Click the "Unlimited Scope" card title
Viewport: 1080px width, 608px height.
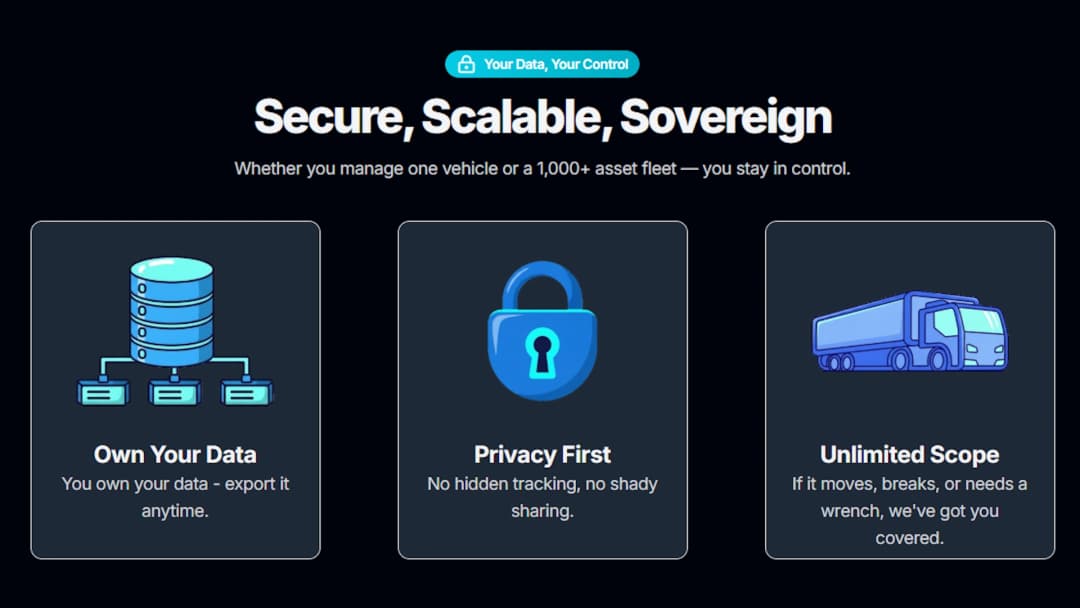(x=909, y=455)
